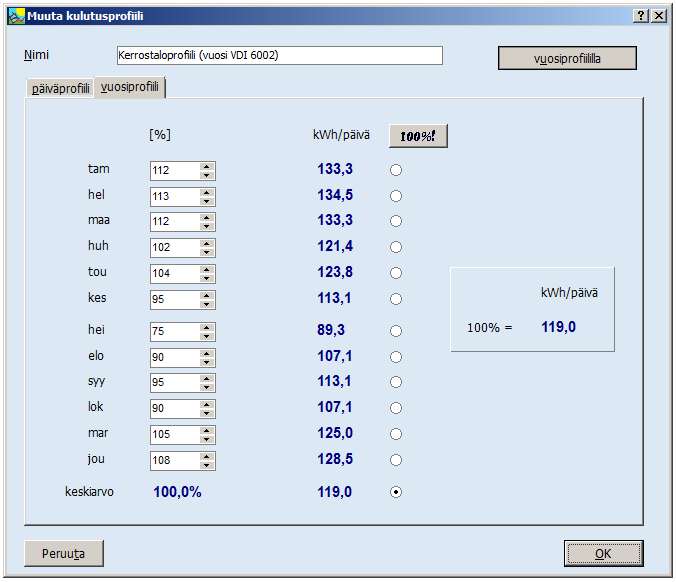This screenshot has height=582, width=676.
Task: Confirm with the OK button
Action: click(x=604, y=553)
